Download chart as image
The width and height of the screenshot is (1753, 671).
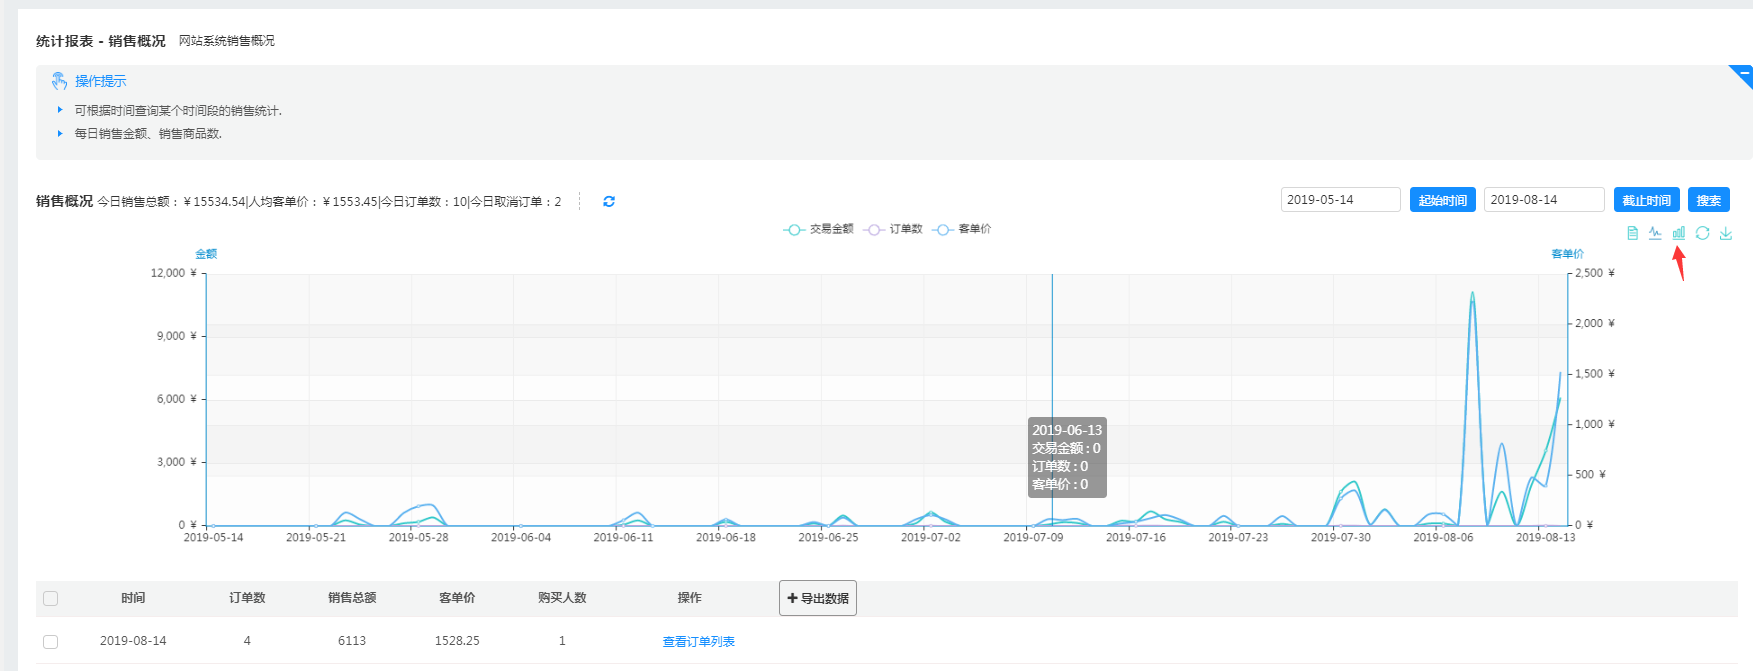pos(1725,233)
